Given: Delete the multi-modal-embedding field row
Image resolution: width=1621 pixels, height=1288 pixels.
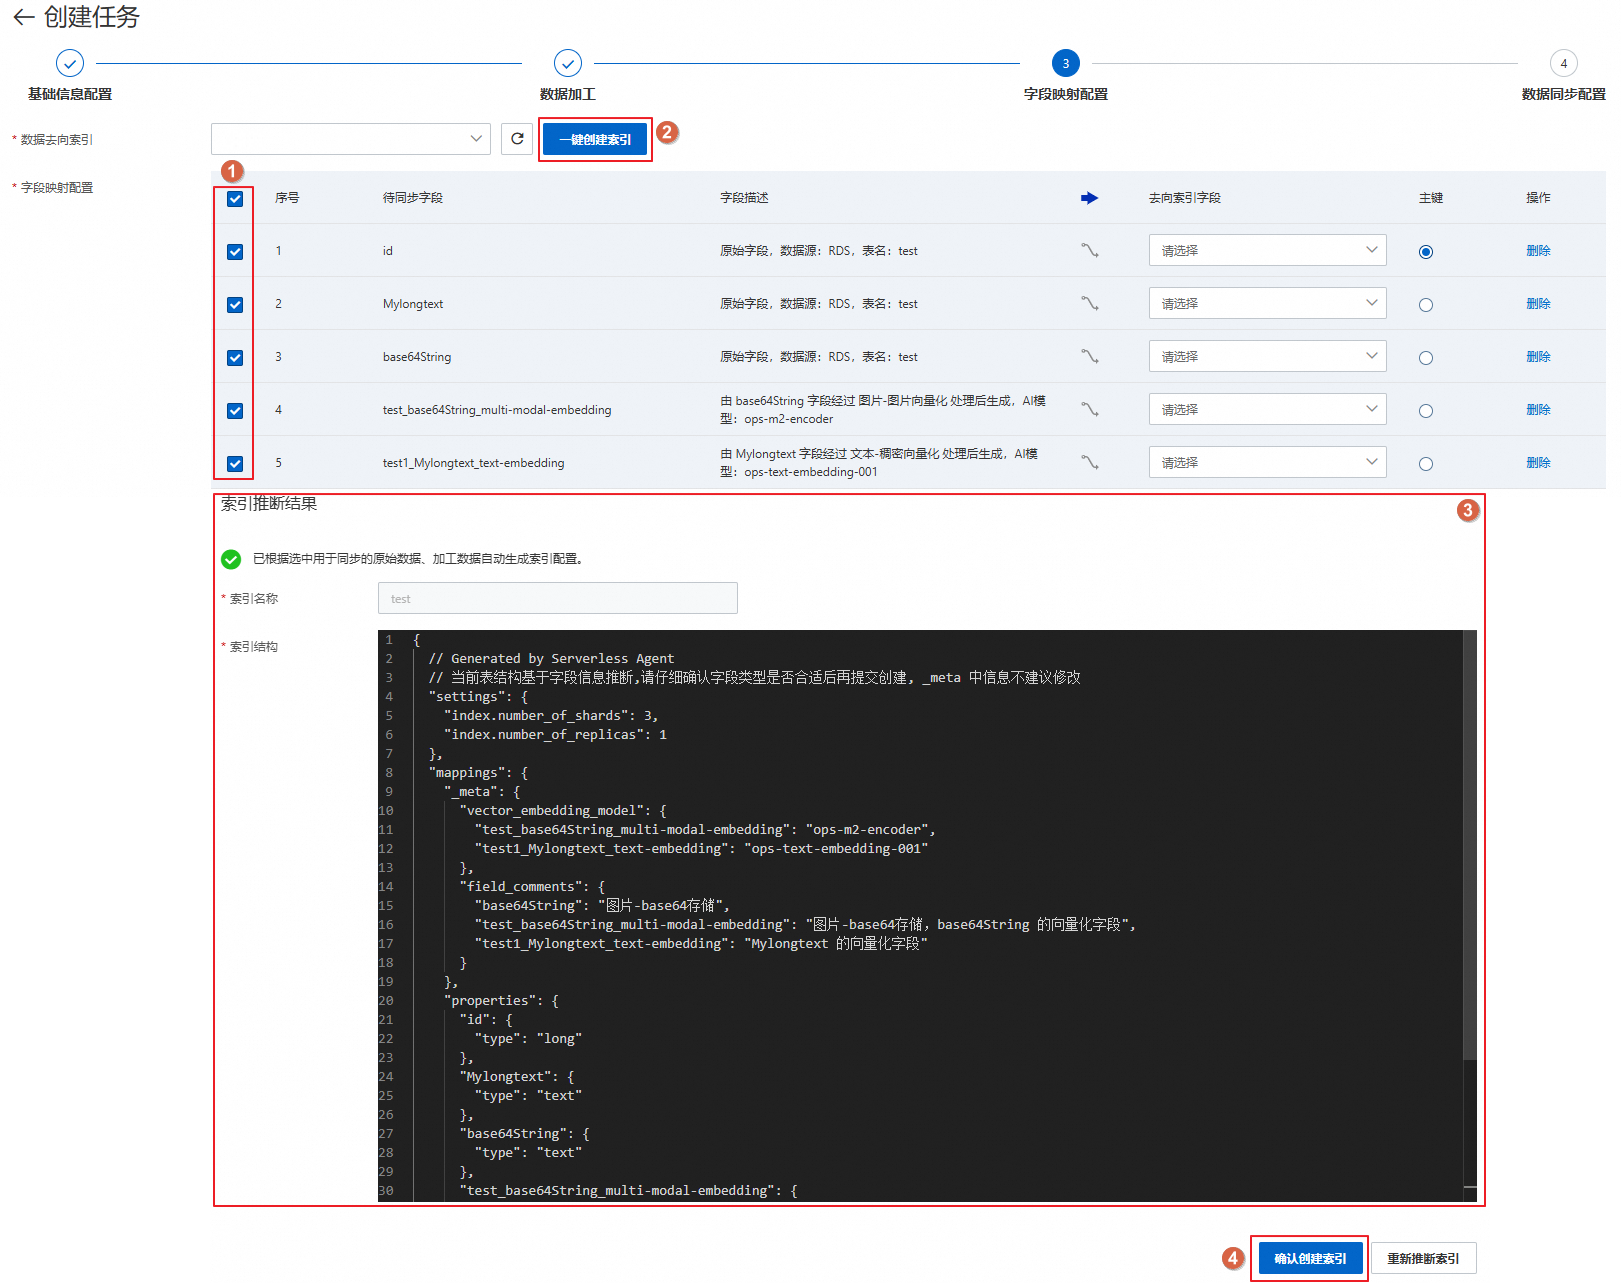Looking at the screenshot, I should click(x=1538, y=410).
